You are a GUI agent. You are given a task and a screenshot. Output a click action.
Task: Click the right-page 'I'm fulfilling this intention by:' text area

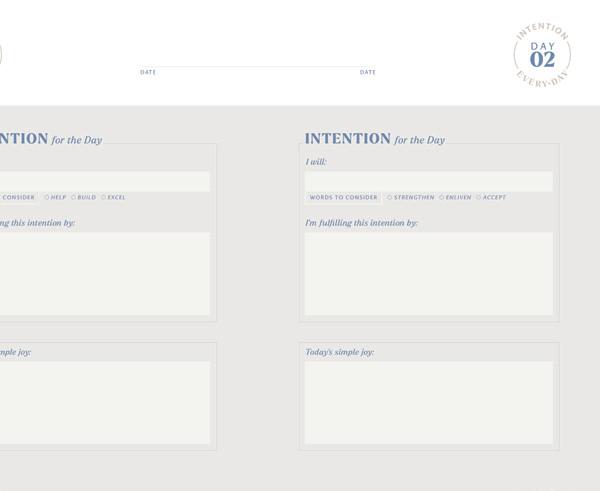(429, 274)
